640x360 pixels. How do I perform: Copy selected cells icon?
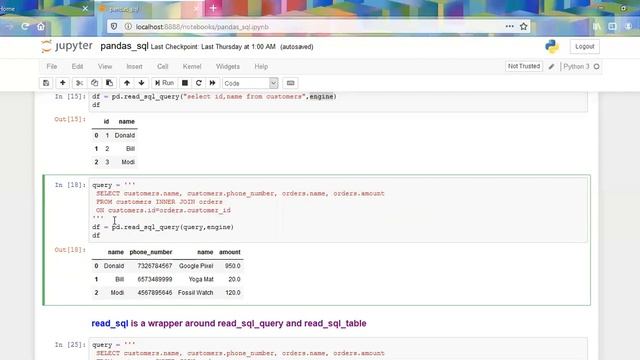tap(94, 83)
